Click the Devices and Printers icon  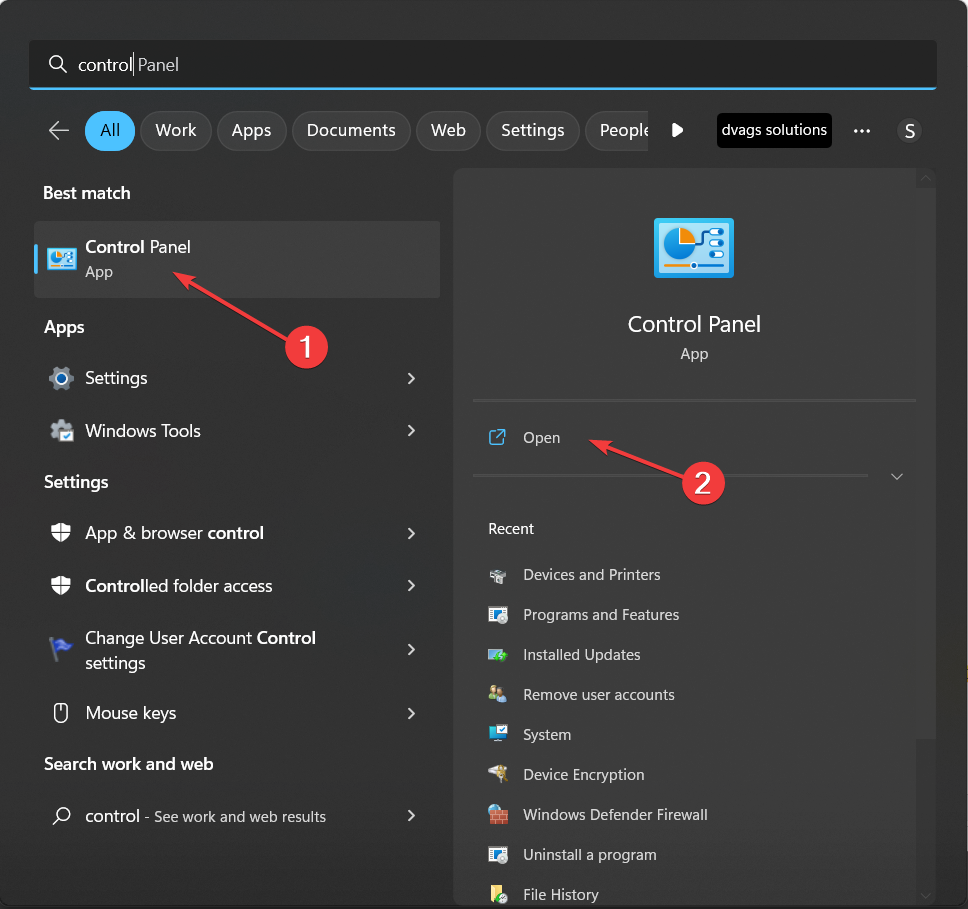tap(498, 576)
